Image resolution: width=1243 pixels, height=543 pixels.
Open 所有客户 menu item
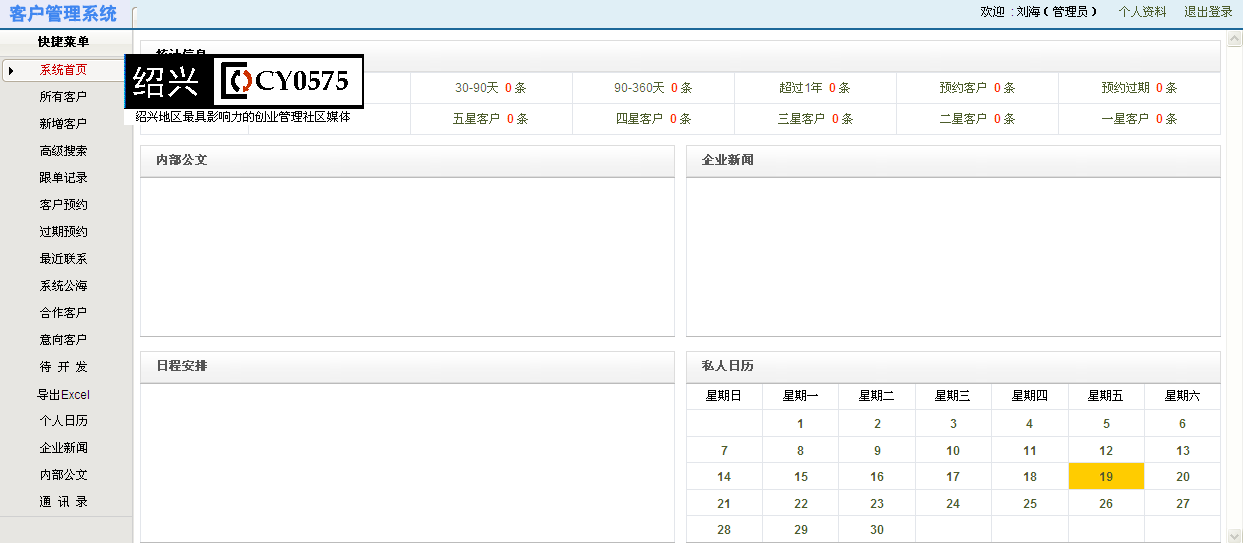point(63,97)
